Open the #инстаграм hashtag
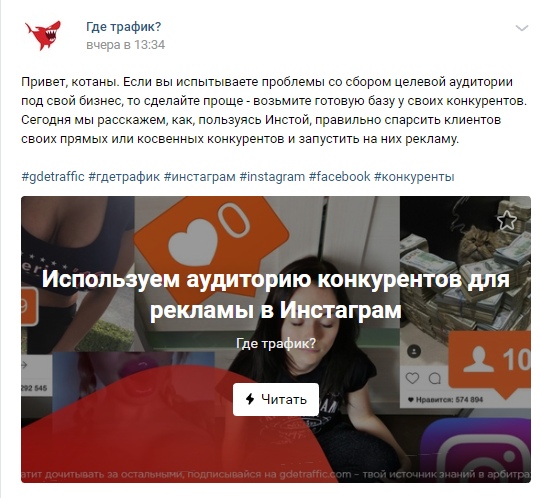 point(199,177)
